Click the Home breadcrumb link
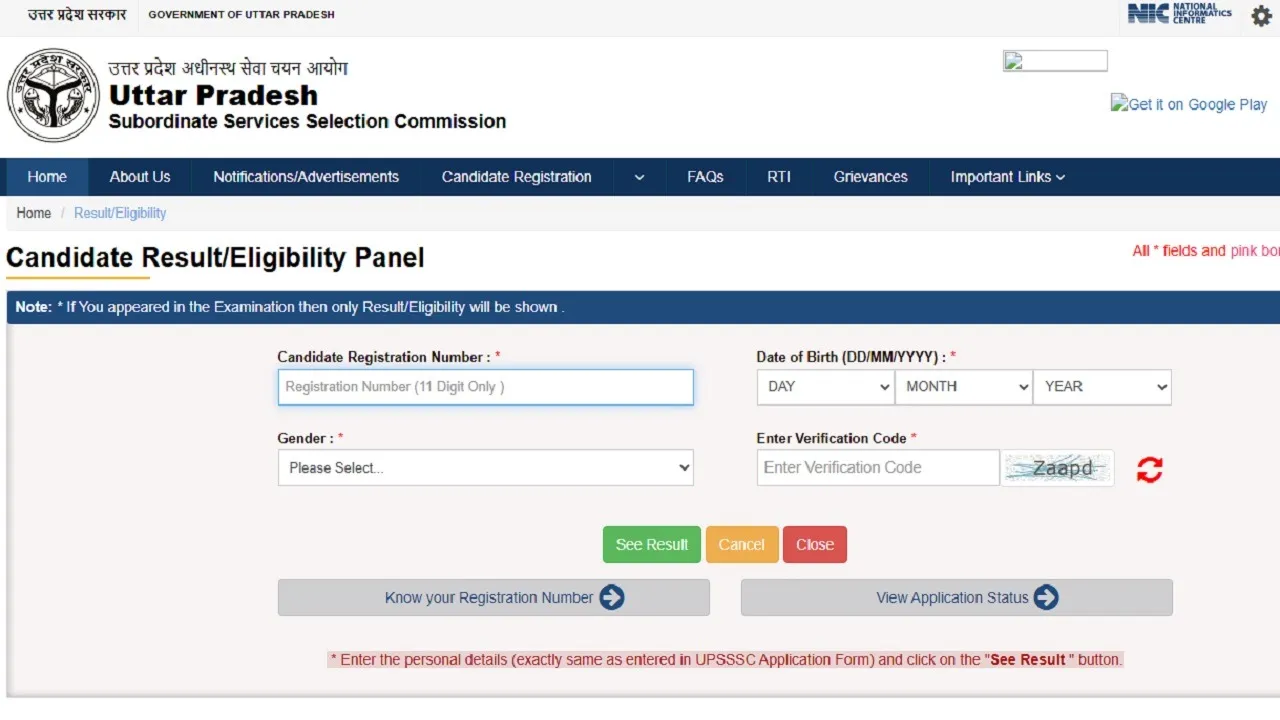 click(x=33, y=213)
